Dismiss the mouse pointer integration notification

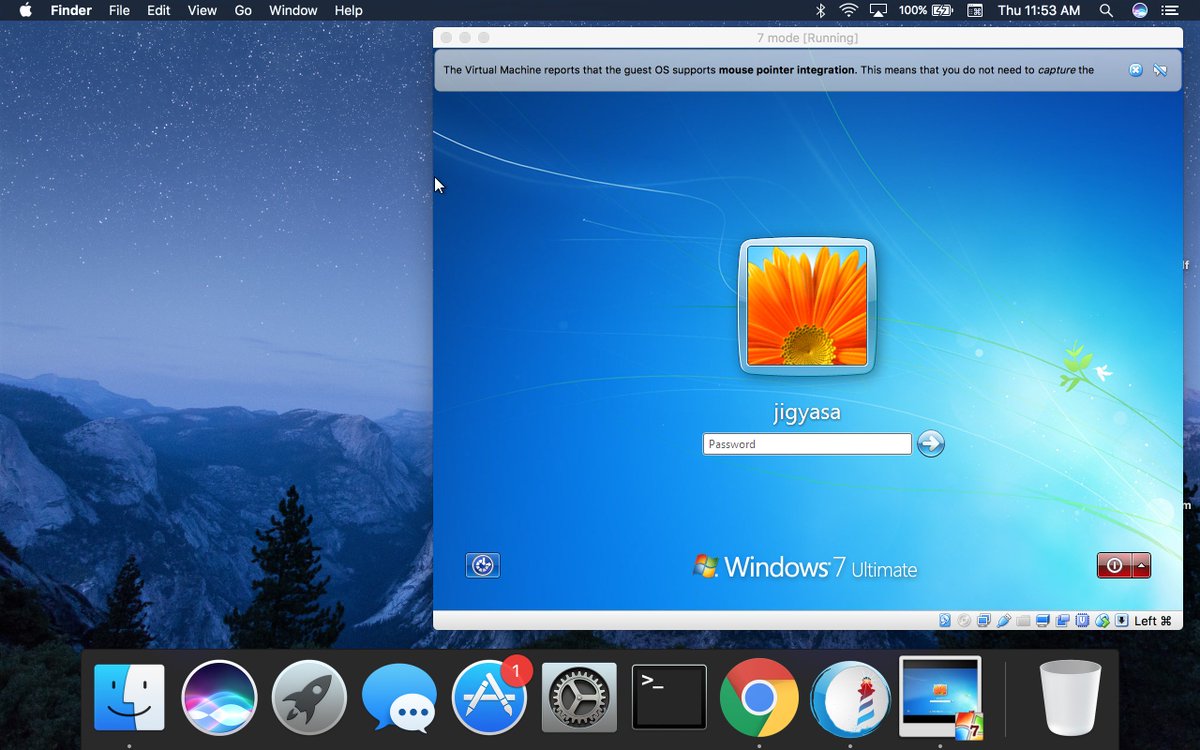pos(1135,70)
